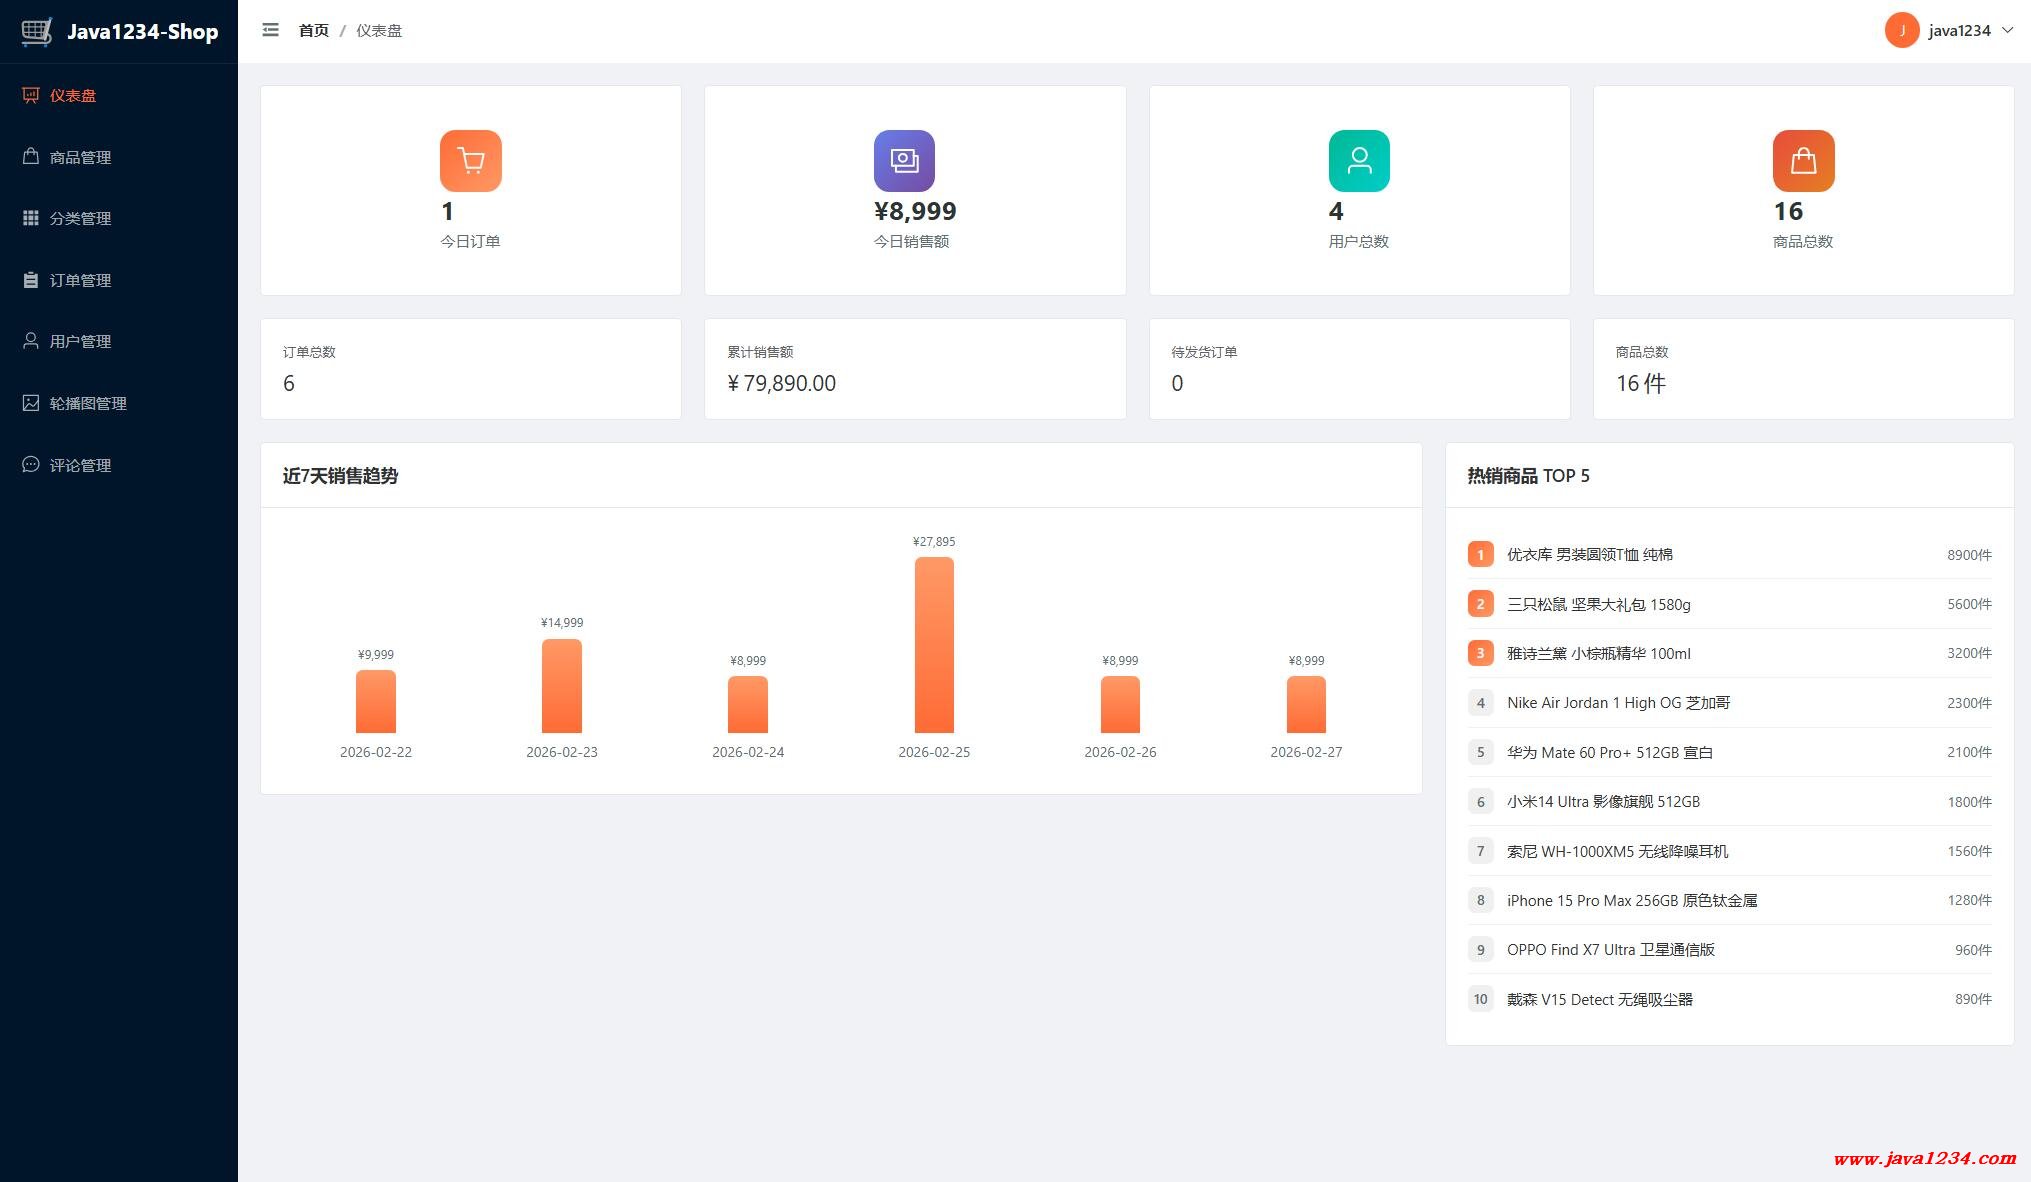Screen dimensions: 2031x1182
Task: Open 仪表盘 in the sidebar menu
Action: pyautogui.click(x=73, y=96)
